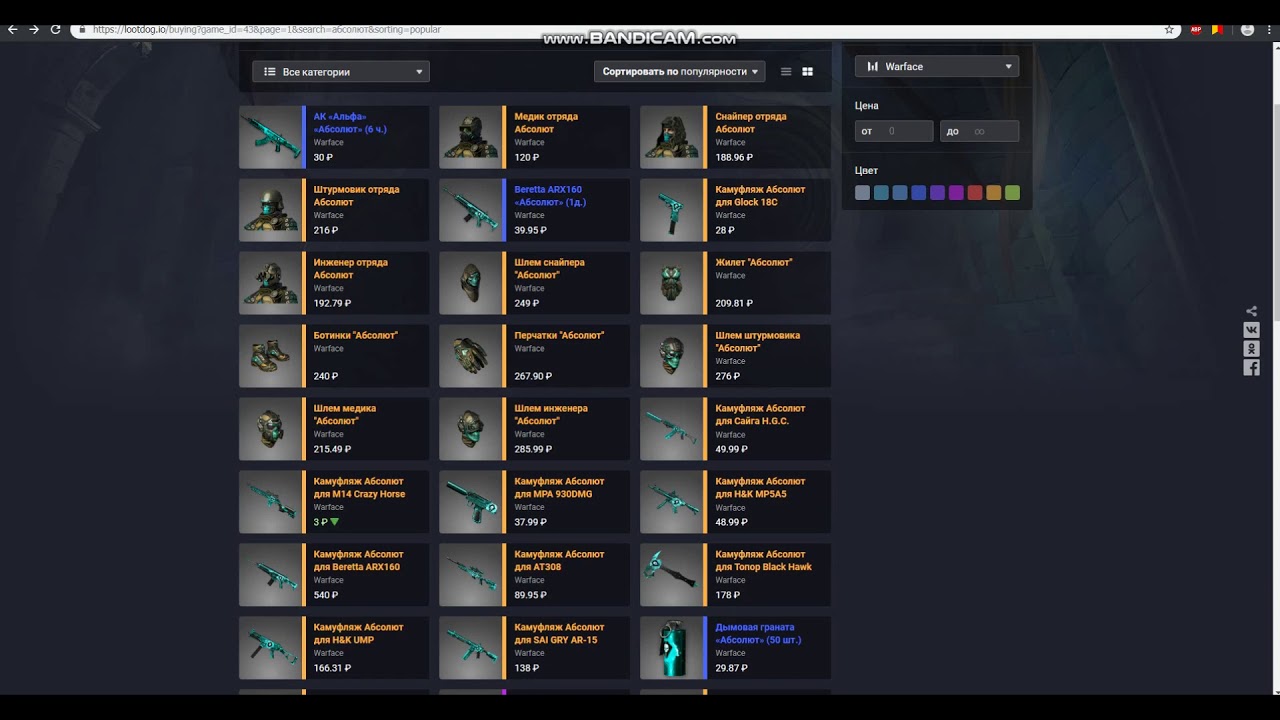1280x720 pixels.
Task: Open Камуфляж Абсолют для Glock 18C
Action: (x=735, y=210)
